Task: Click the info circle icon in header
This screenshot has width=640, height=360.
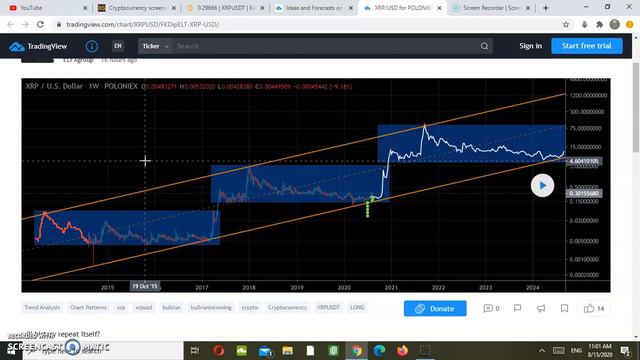Action: click(x=91, y=46)
